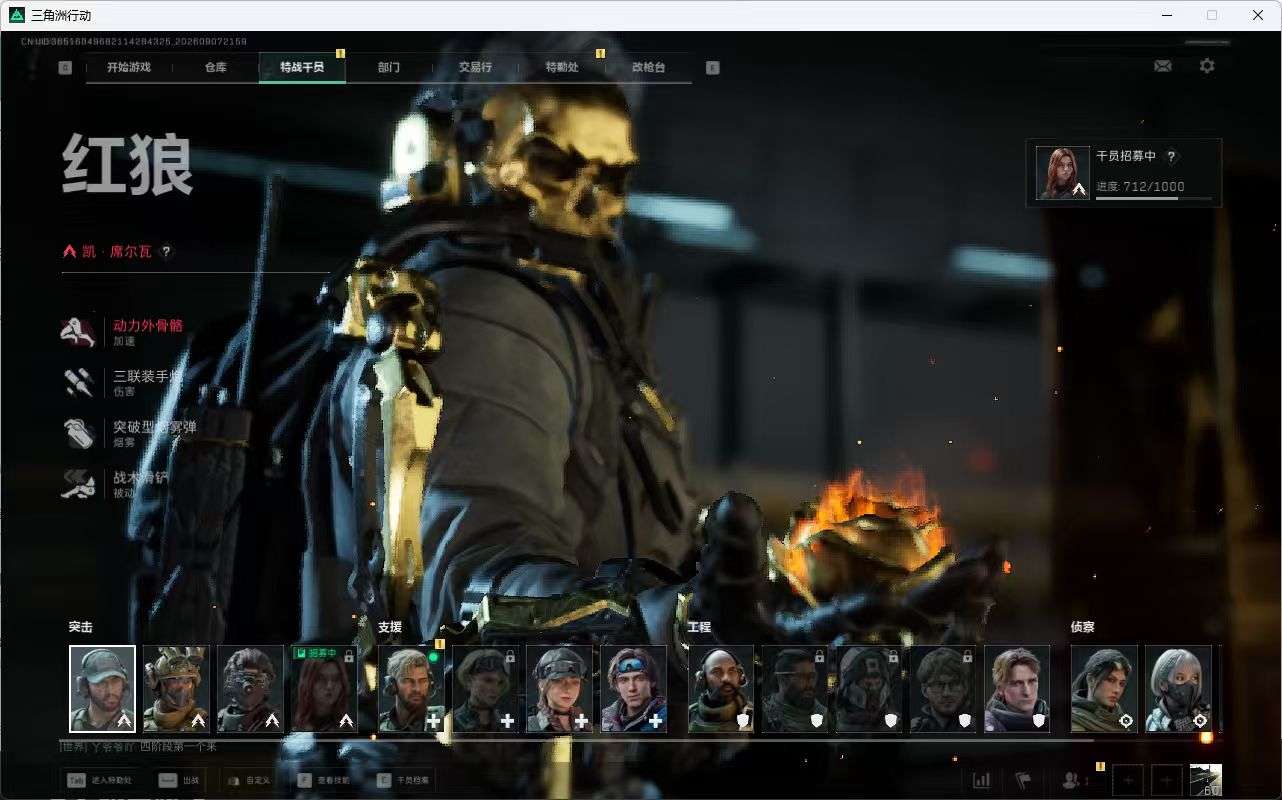Select the 突破型烟雾弹 skill icon
Image resolution: width=1282 pixels, height=800 pixels.
(x=78, y=434)
